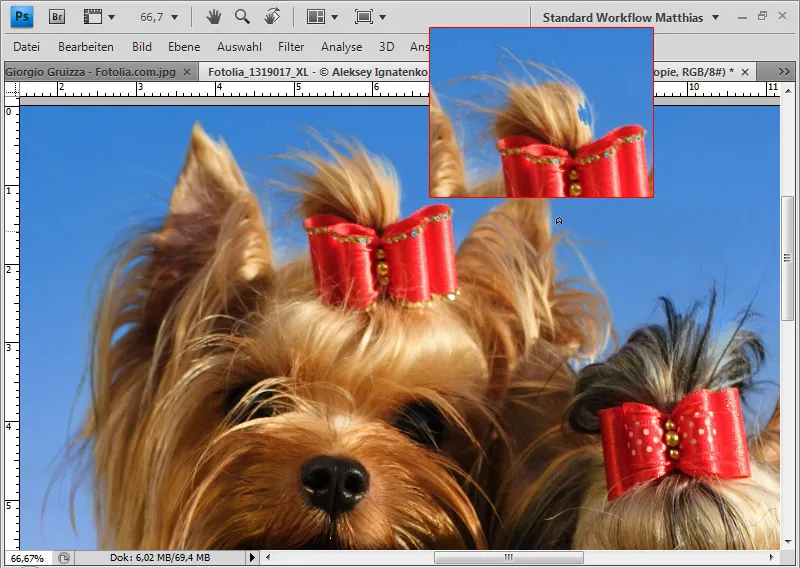Restore down the Photoshop window

click(x=762, y=16)
